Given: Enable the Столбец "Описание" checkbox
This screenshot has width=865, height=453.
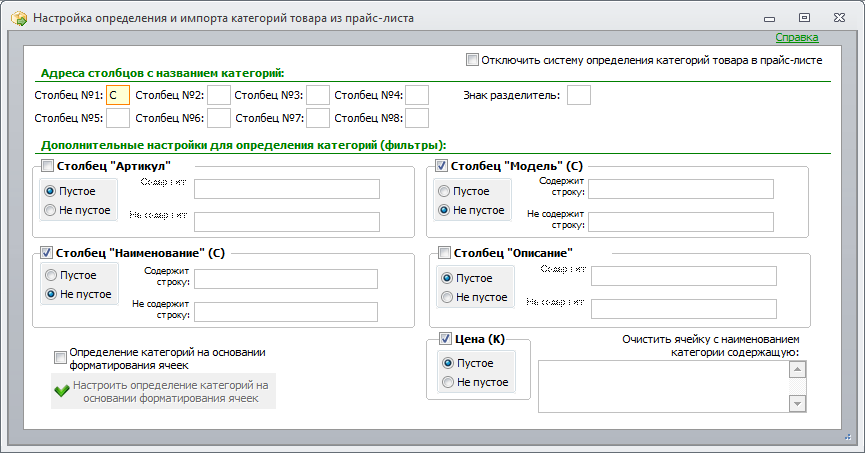Looking at the screenshot, I should (x=445, y=253).
